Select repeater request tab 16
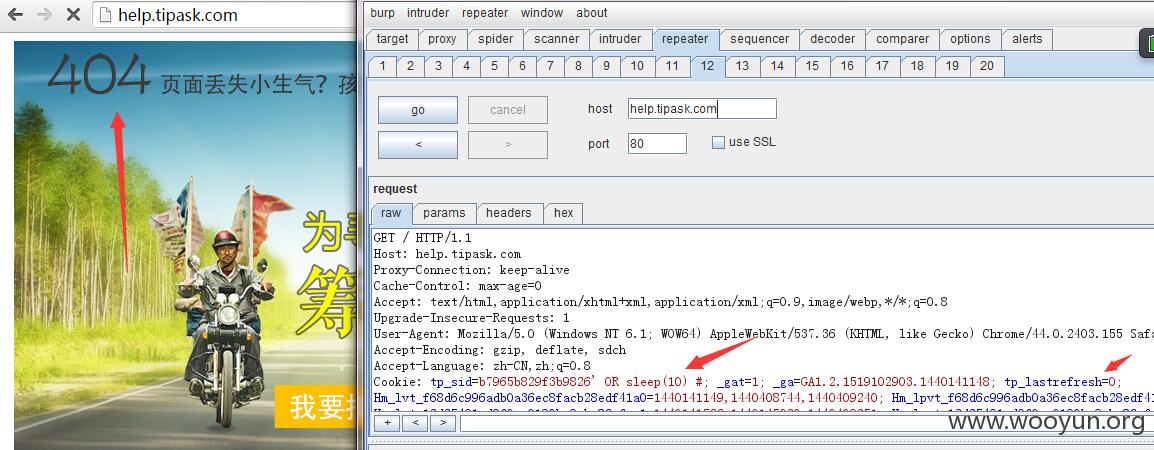The image size is (1154, 450). (847, 66)
